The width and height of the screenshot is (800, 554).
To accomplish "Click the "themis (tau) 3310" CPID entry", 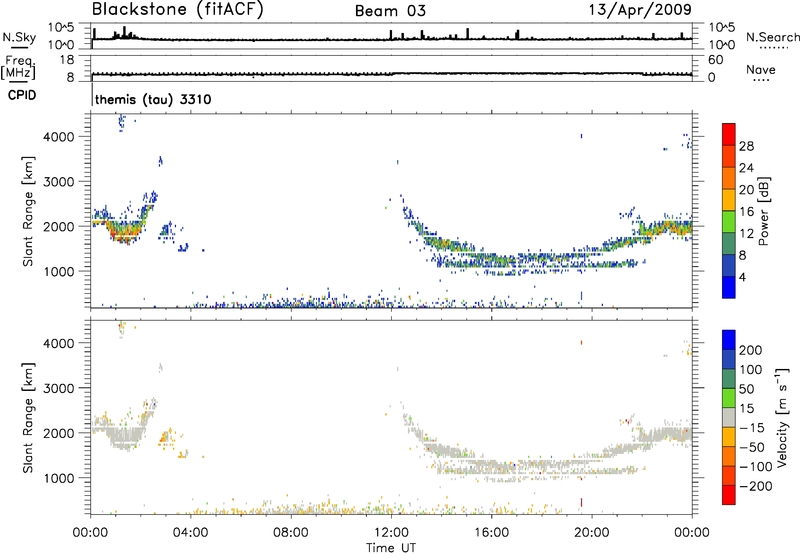I will (153, 99).
